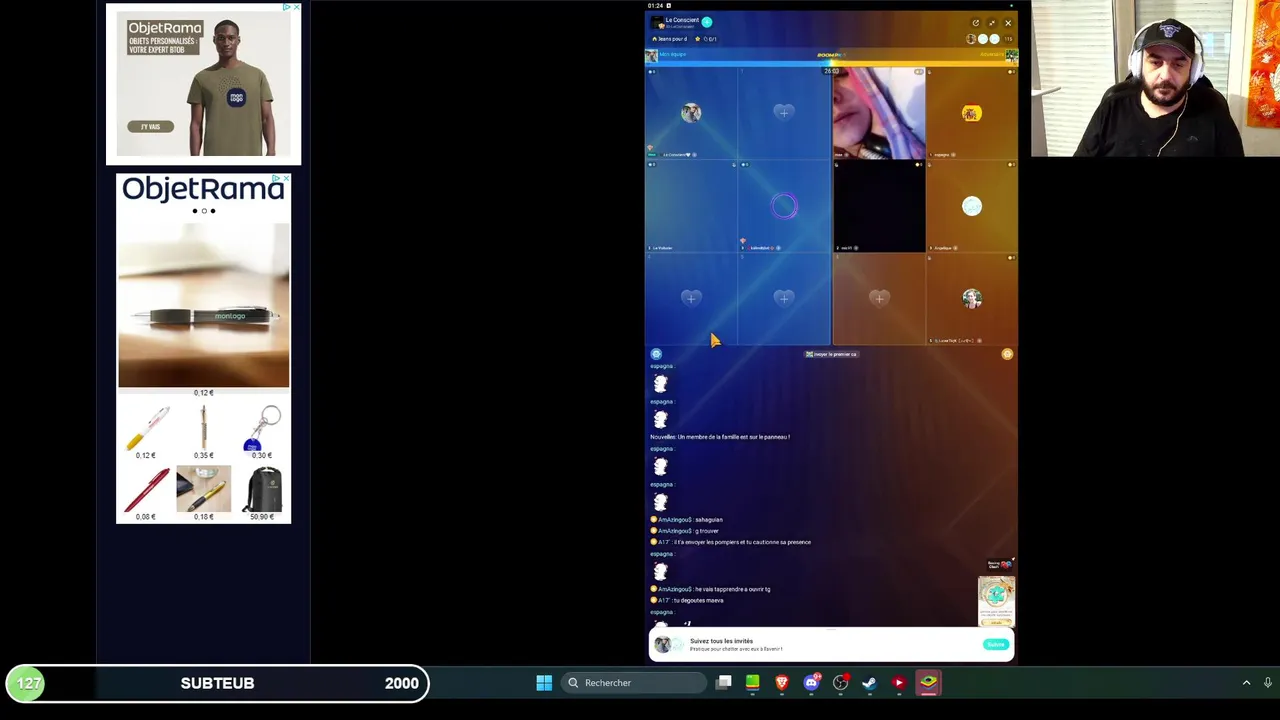Screen dimensions: 1280x720
Task: Click the 'Nouvelles: Un membre de la famille' notice
Action: 720,437
